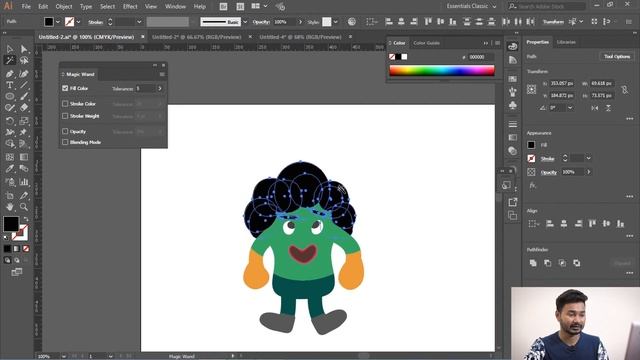Click the Exclude pathfinder icon

(x=577, y=263)
